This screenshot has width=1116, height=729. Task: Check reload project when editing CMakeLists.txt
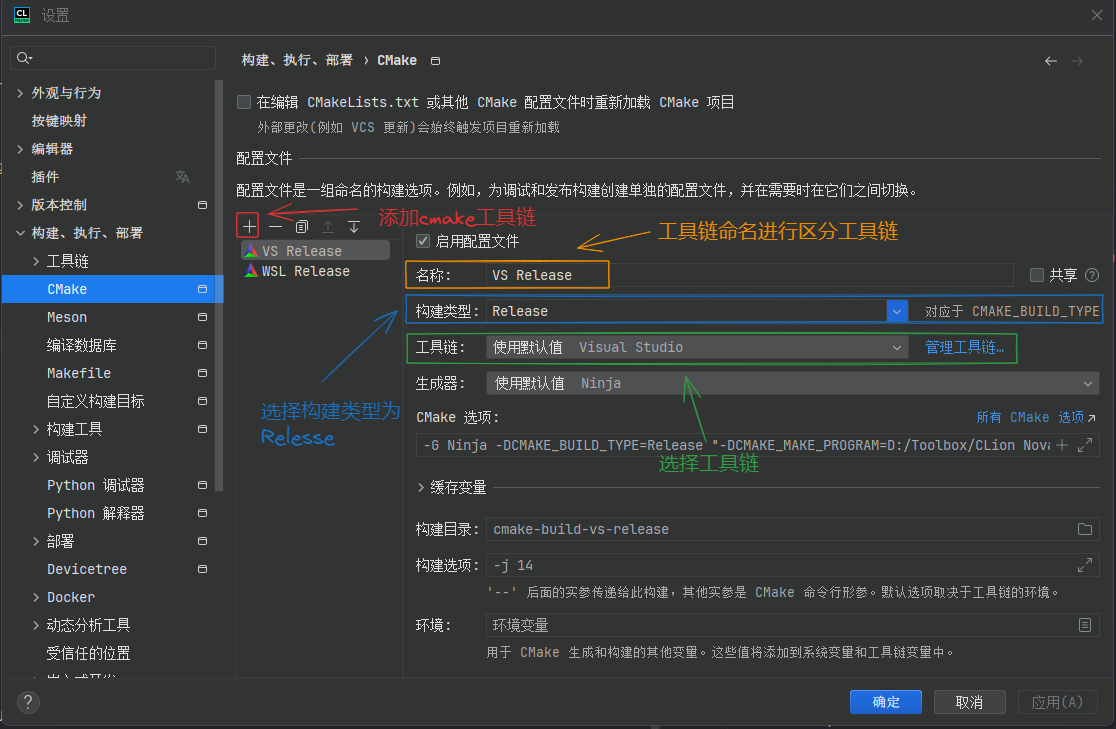[x=243, y=101]
